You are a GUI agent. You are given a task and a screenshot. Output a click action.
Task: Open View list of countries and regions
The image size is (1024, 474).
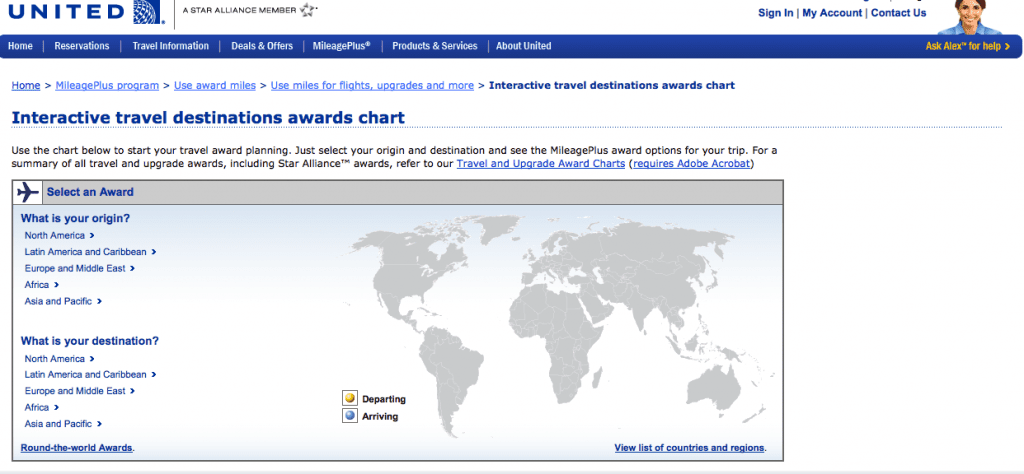[x=689, y=448]
